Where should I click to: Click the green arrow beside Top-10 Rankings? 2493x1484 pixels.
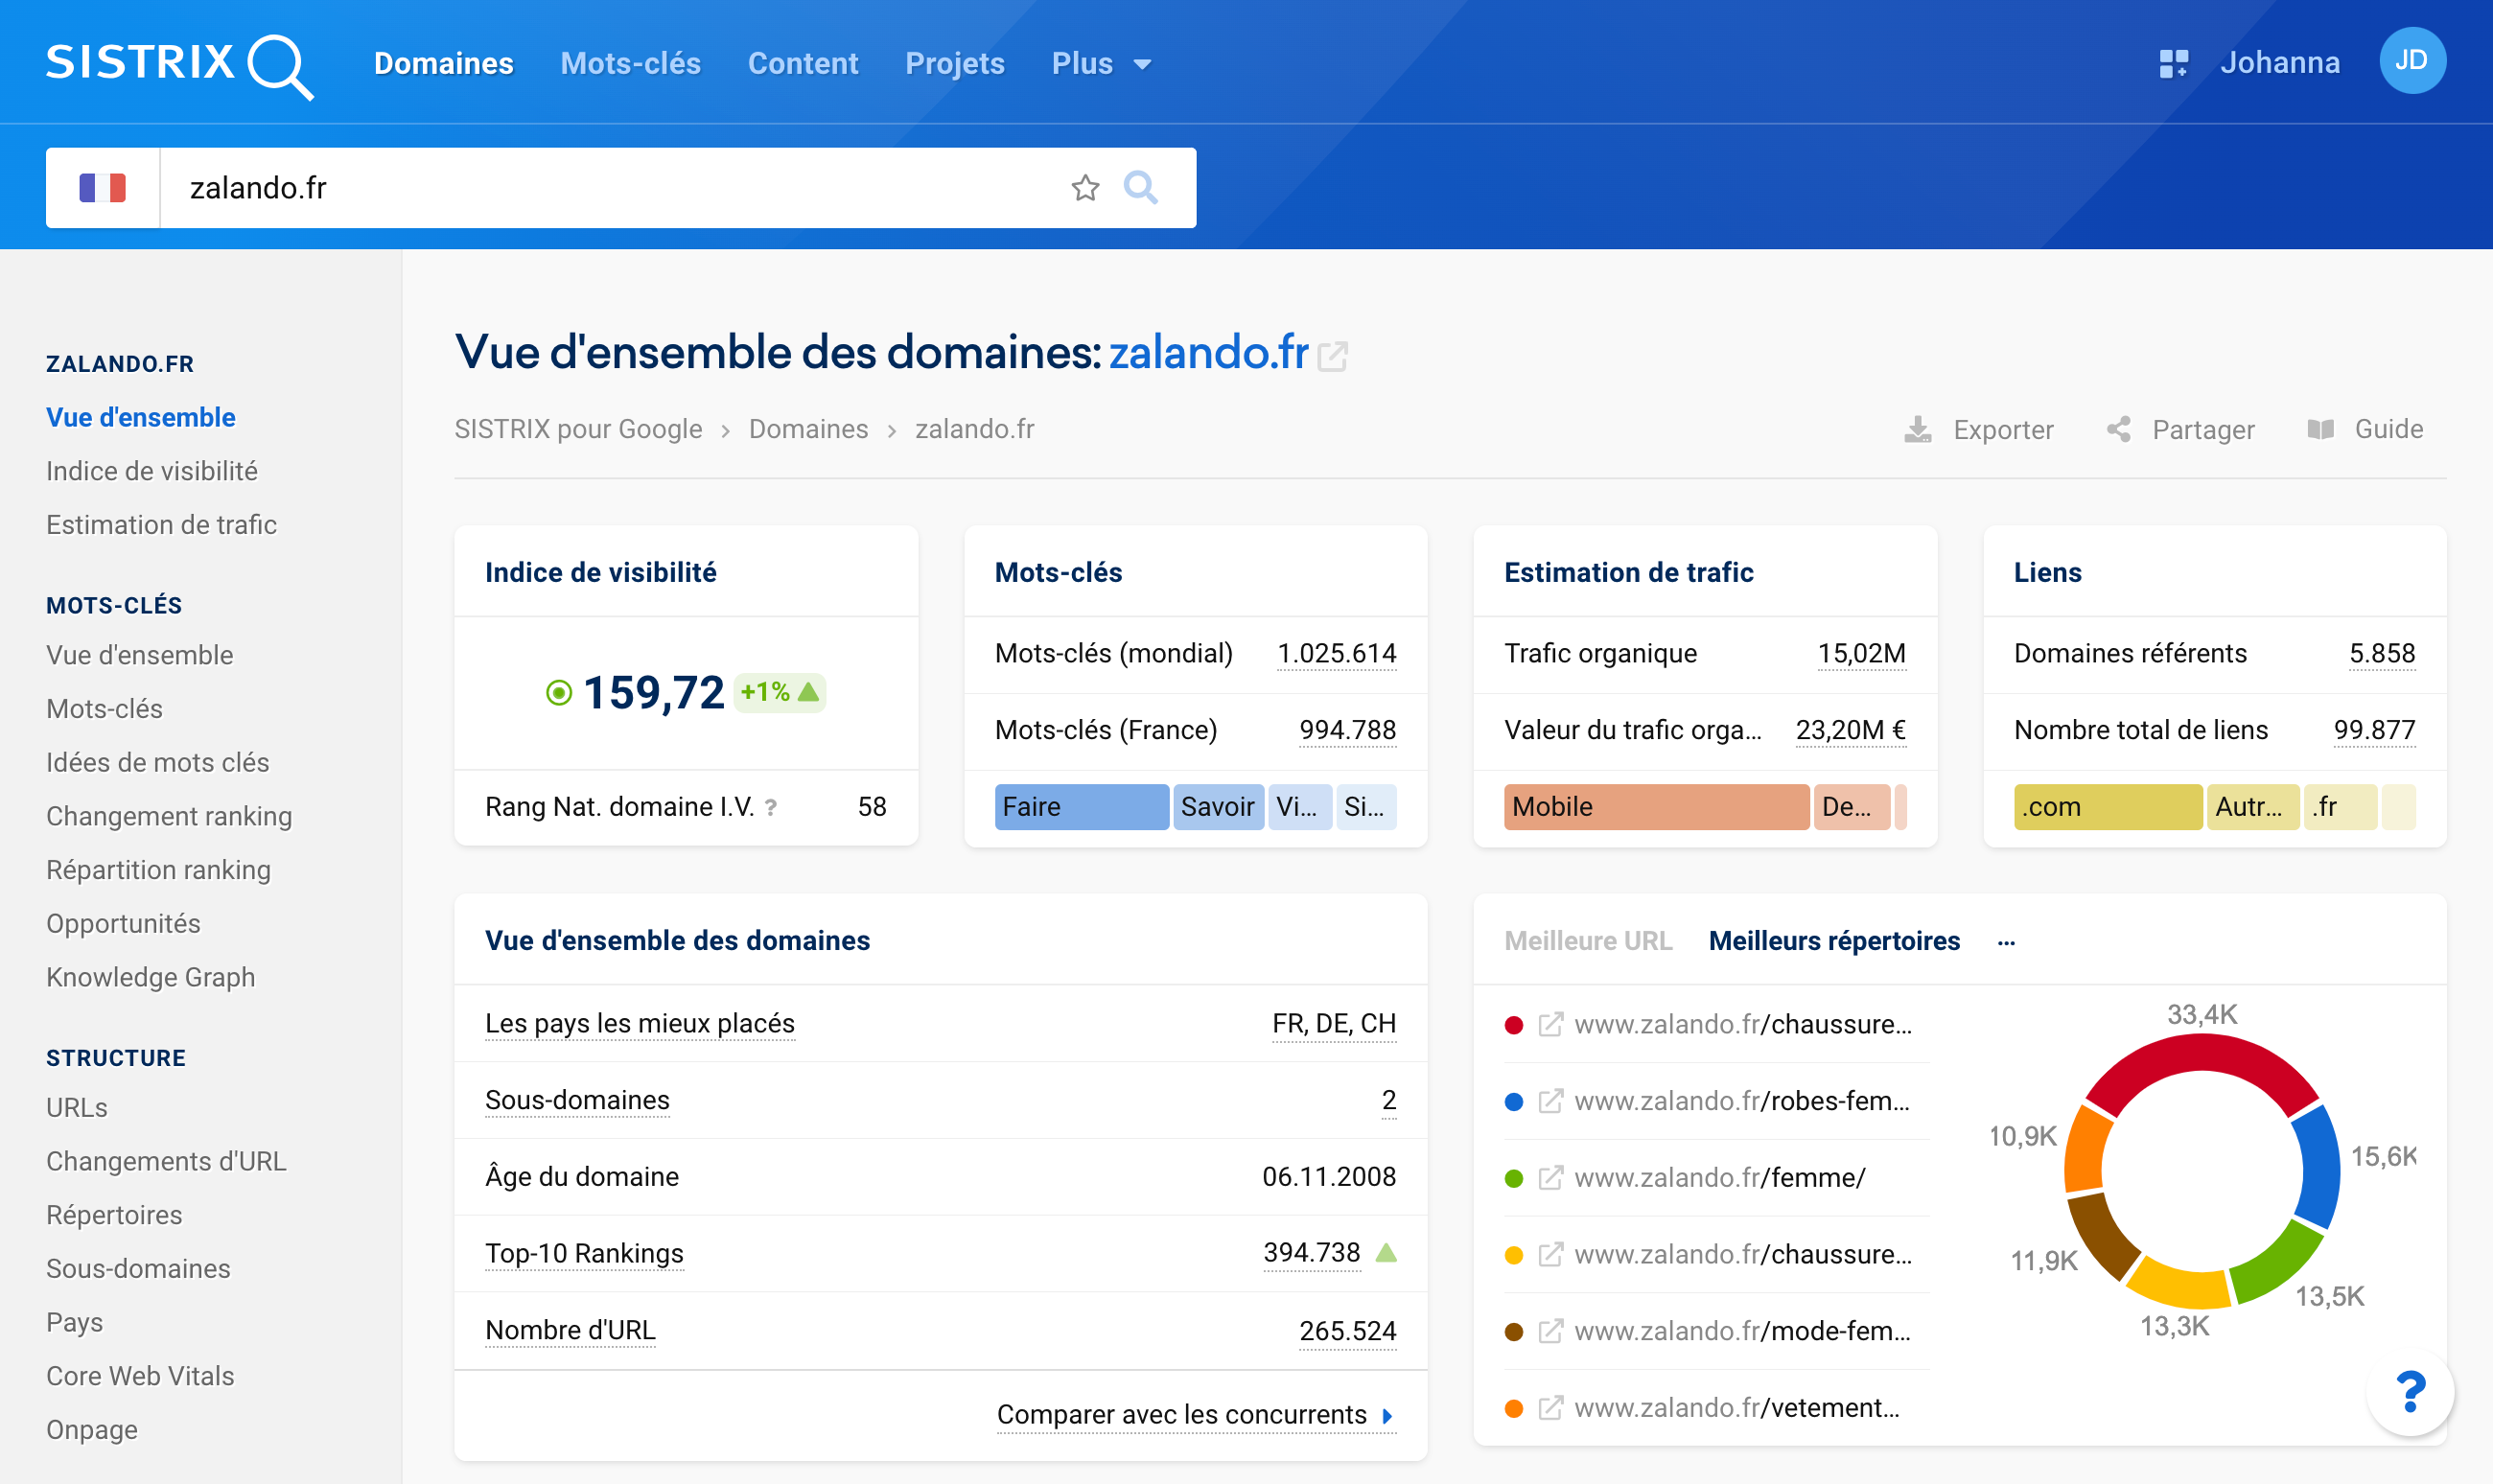point(1386,1253)
